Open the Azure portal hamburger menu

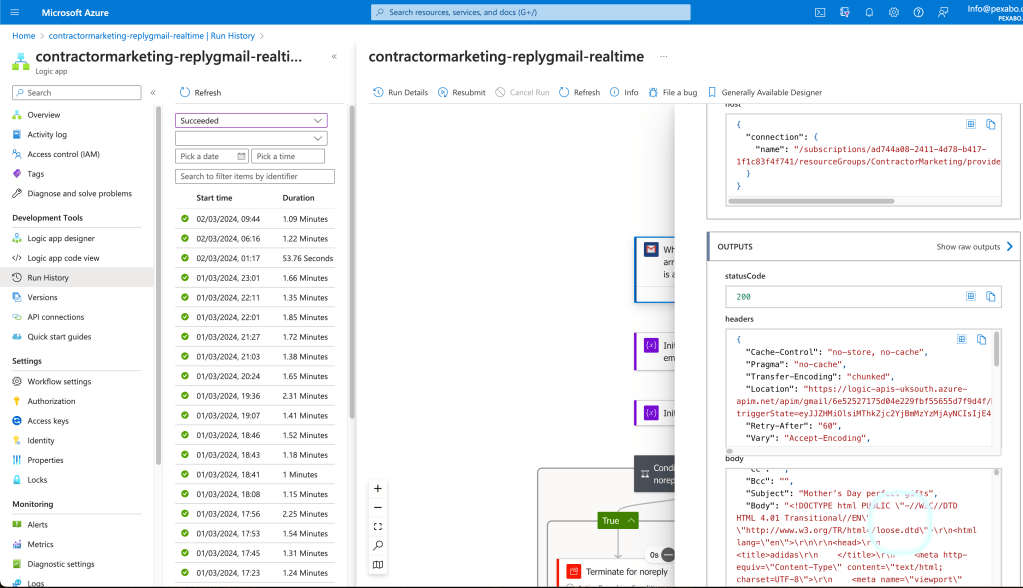point(15,12)
